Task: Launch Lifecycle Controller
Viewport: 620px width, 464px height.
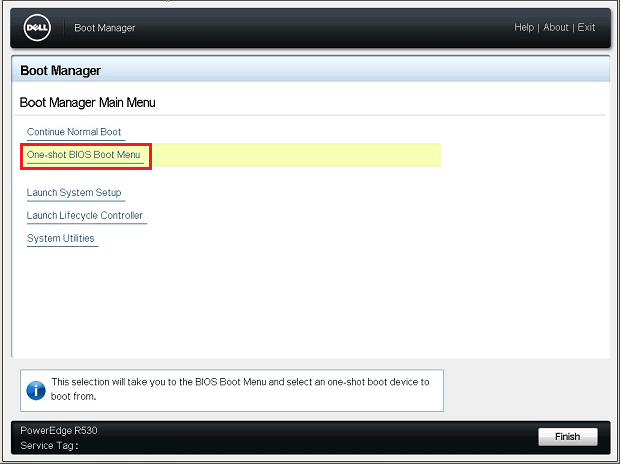Action: [85, 215]
